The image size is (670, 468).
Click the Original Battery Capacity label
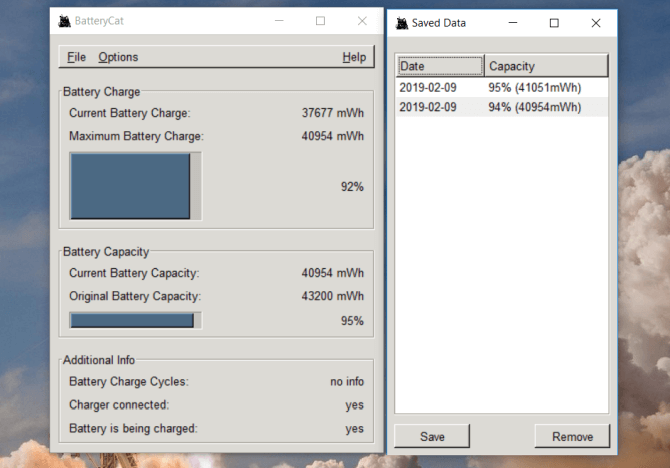135,296
